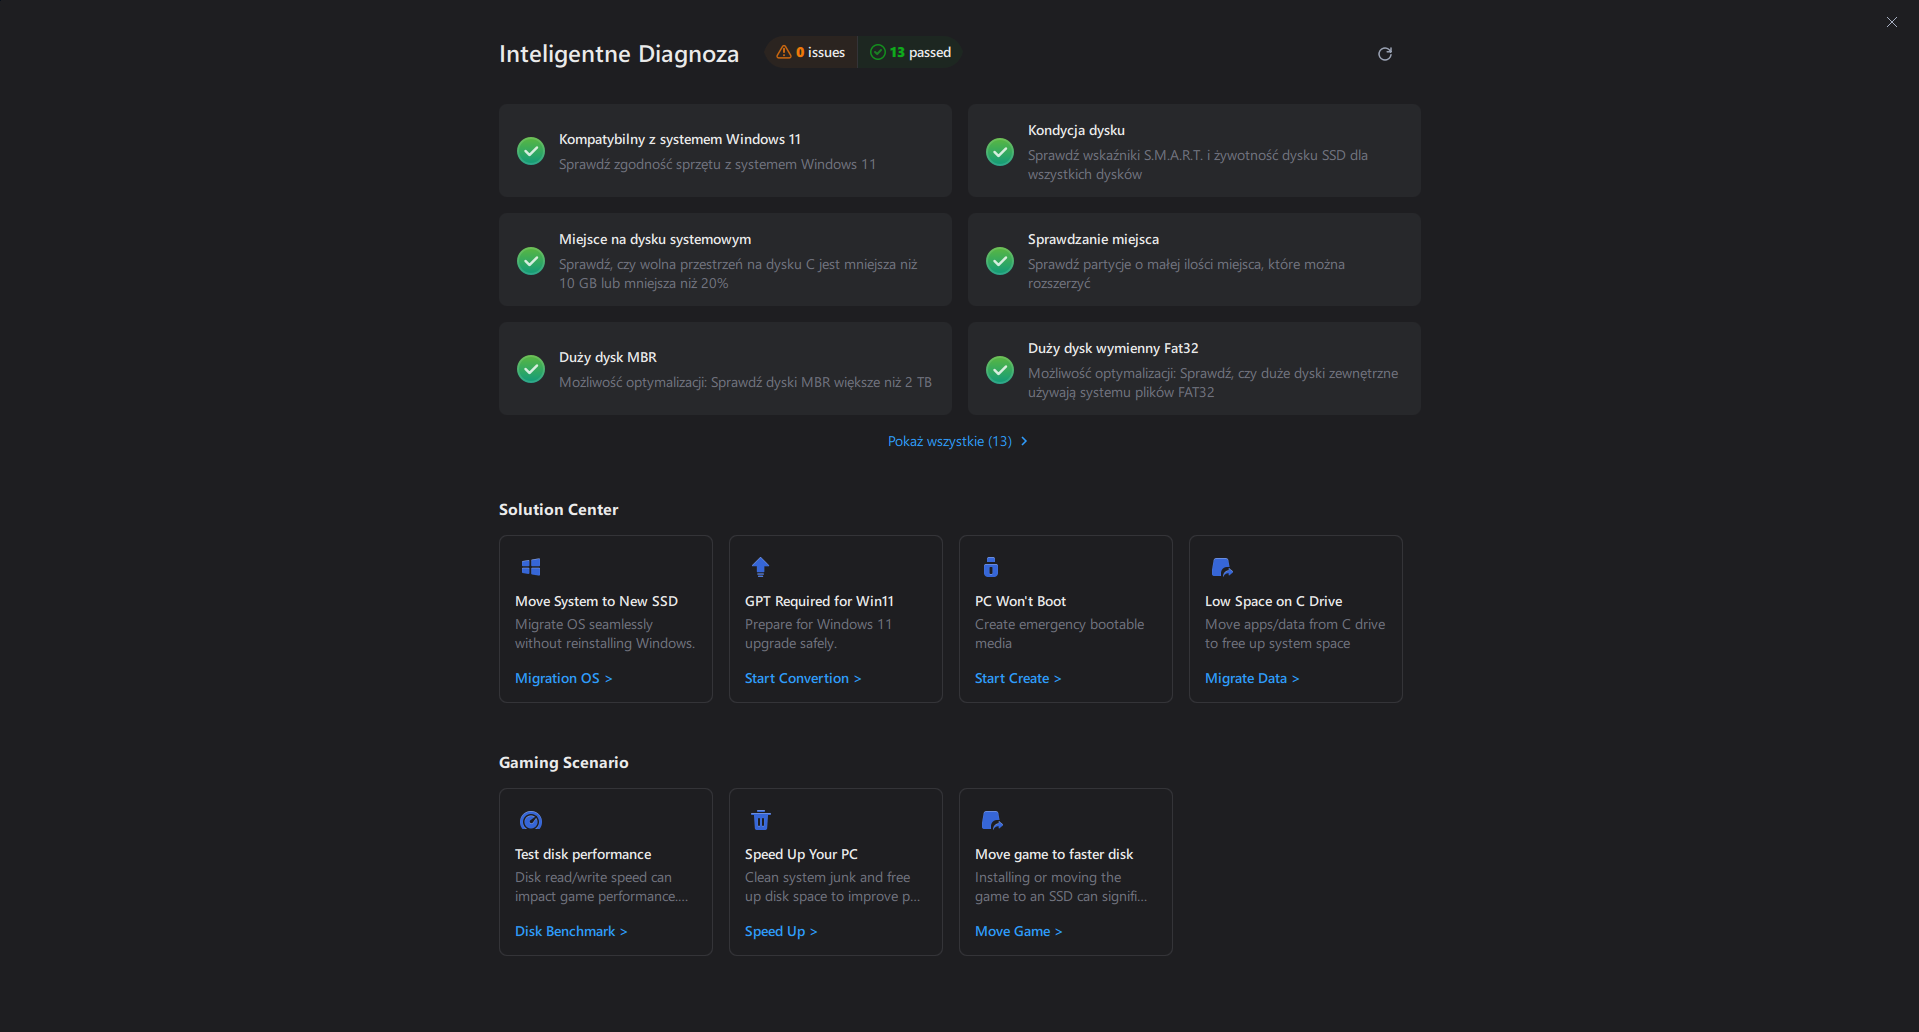Click description about external disks using FAT32
The height and width of the screenshot is (1032, 1919).
pyautogui.click(x=1213, y=383)
